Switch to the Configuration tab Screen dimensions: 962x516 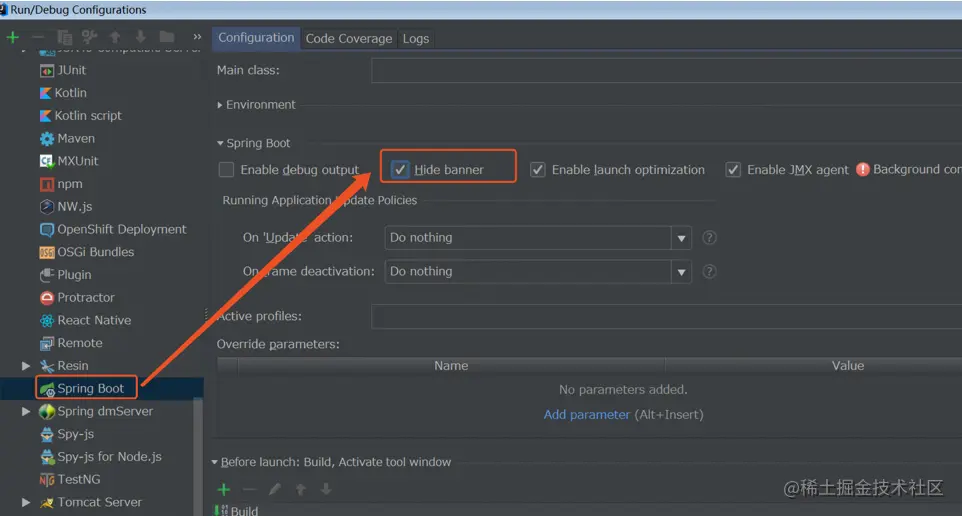[x=256, y=38]
